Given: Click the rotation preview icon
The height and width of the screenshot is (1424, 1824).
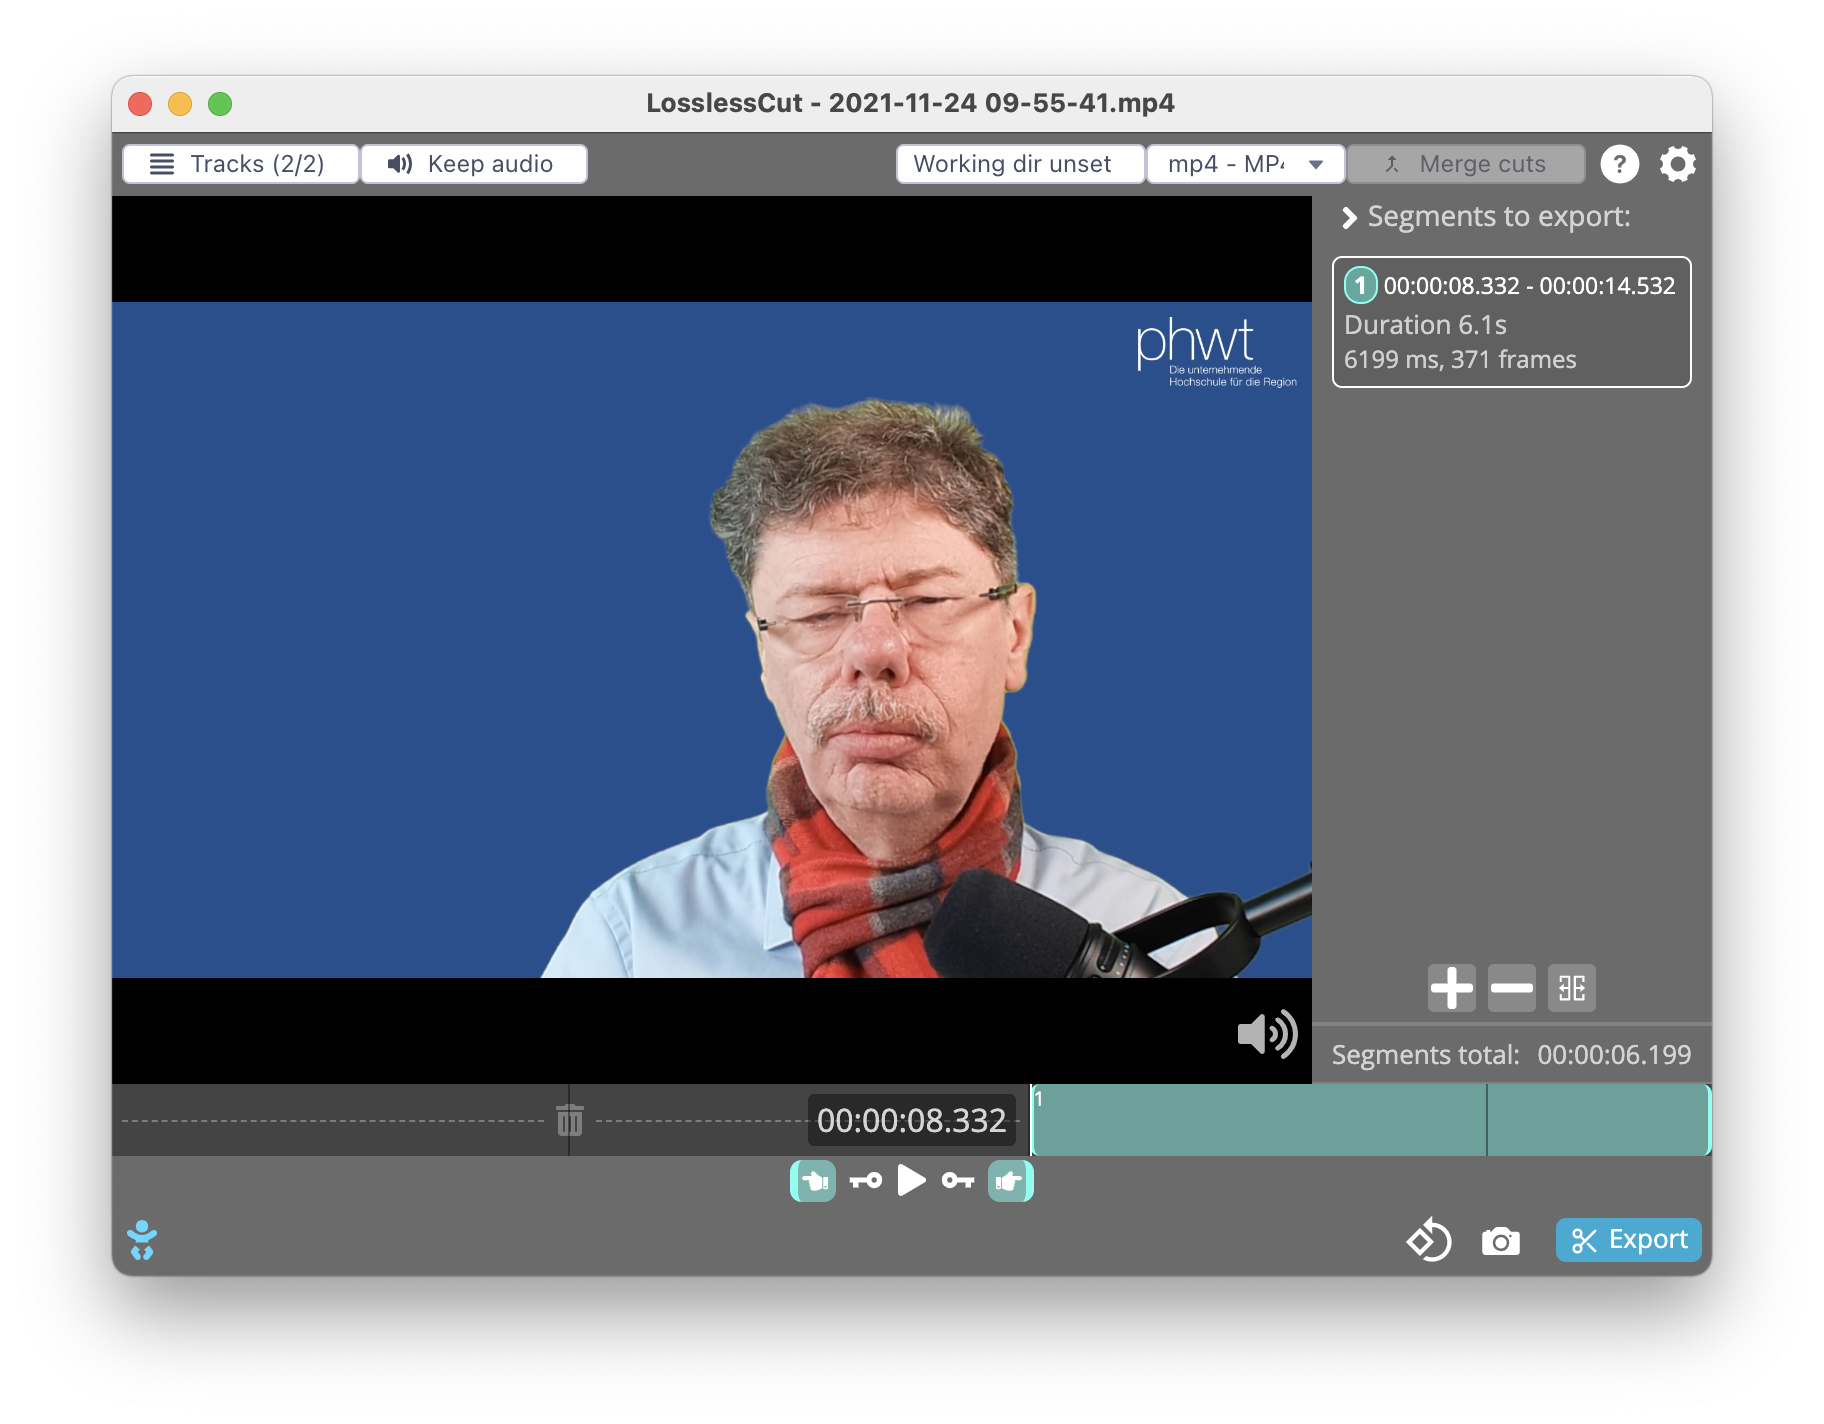Looking at the screenshot, I should click(x=1429, y=1240).
